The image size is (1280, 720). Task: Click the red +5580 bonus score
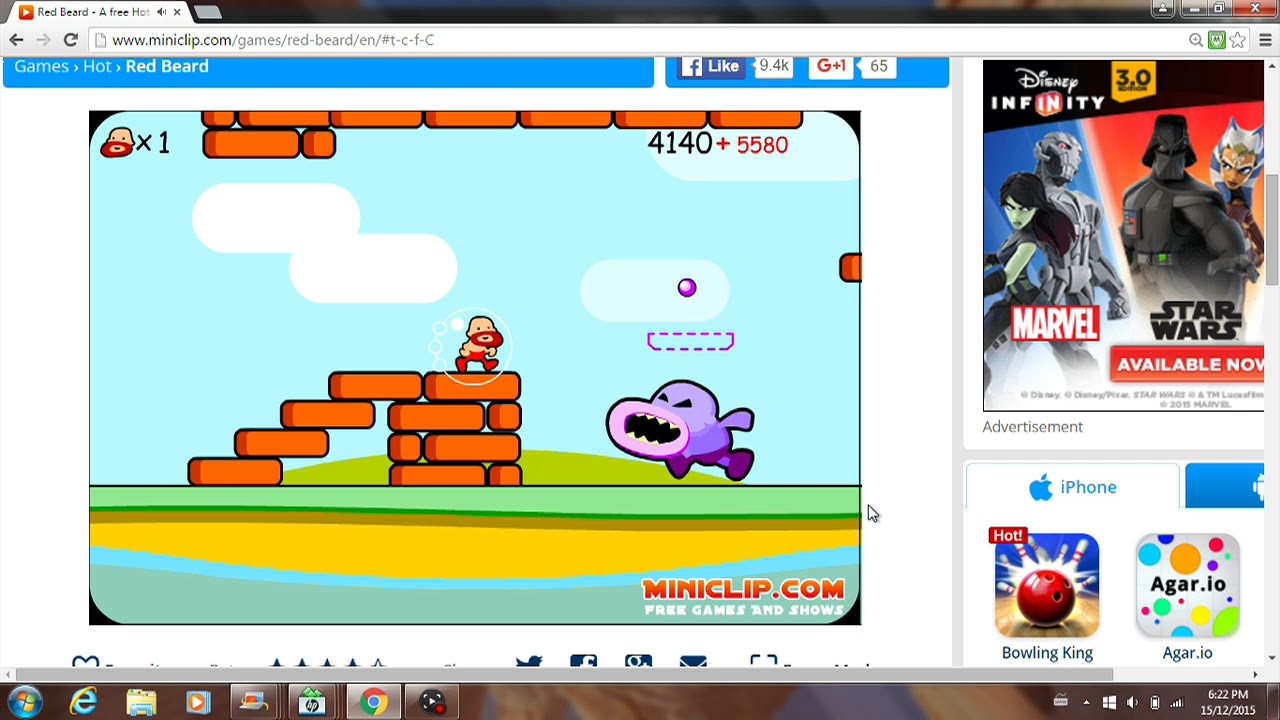click(x=752, y=145)
